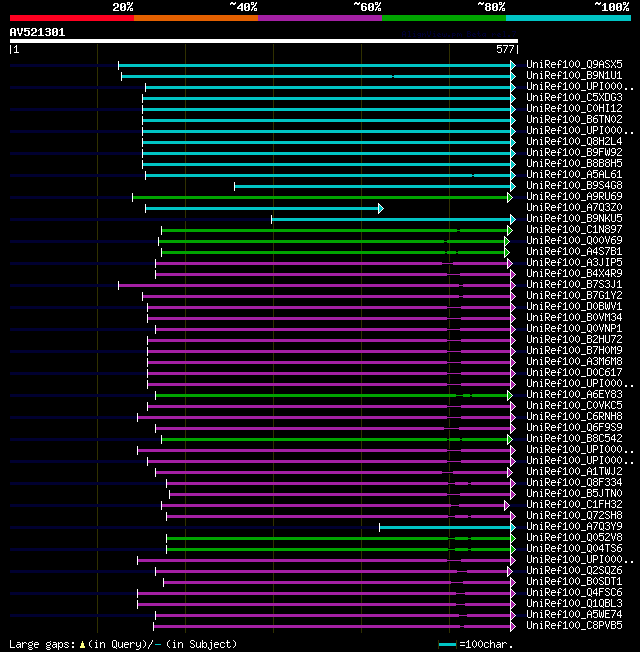
Task: Click the UniRef100_A5WE74 label
Action: (574, 615)
